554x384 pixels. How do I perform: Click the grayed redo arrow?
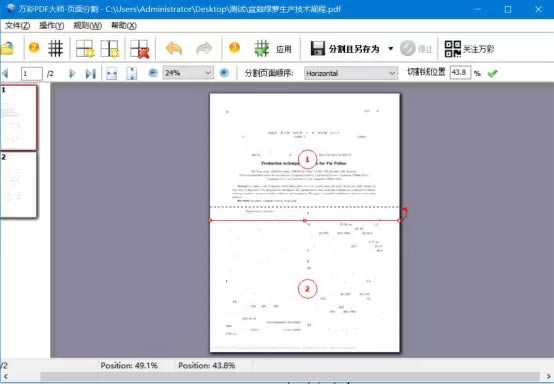pyautogui.click(x=204, y=48)
